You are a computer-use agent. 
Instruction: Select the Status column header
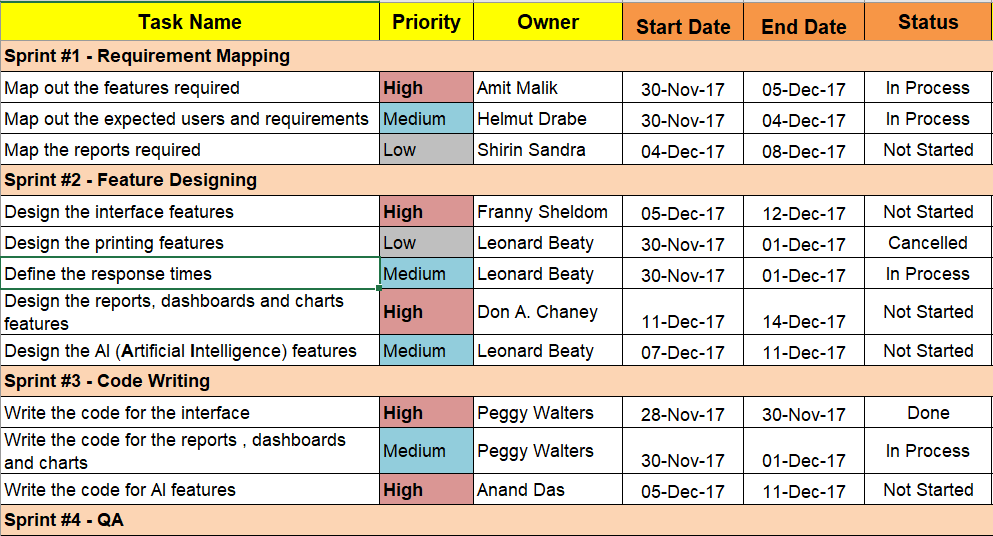tap(928, 22)
